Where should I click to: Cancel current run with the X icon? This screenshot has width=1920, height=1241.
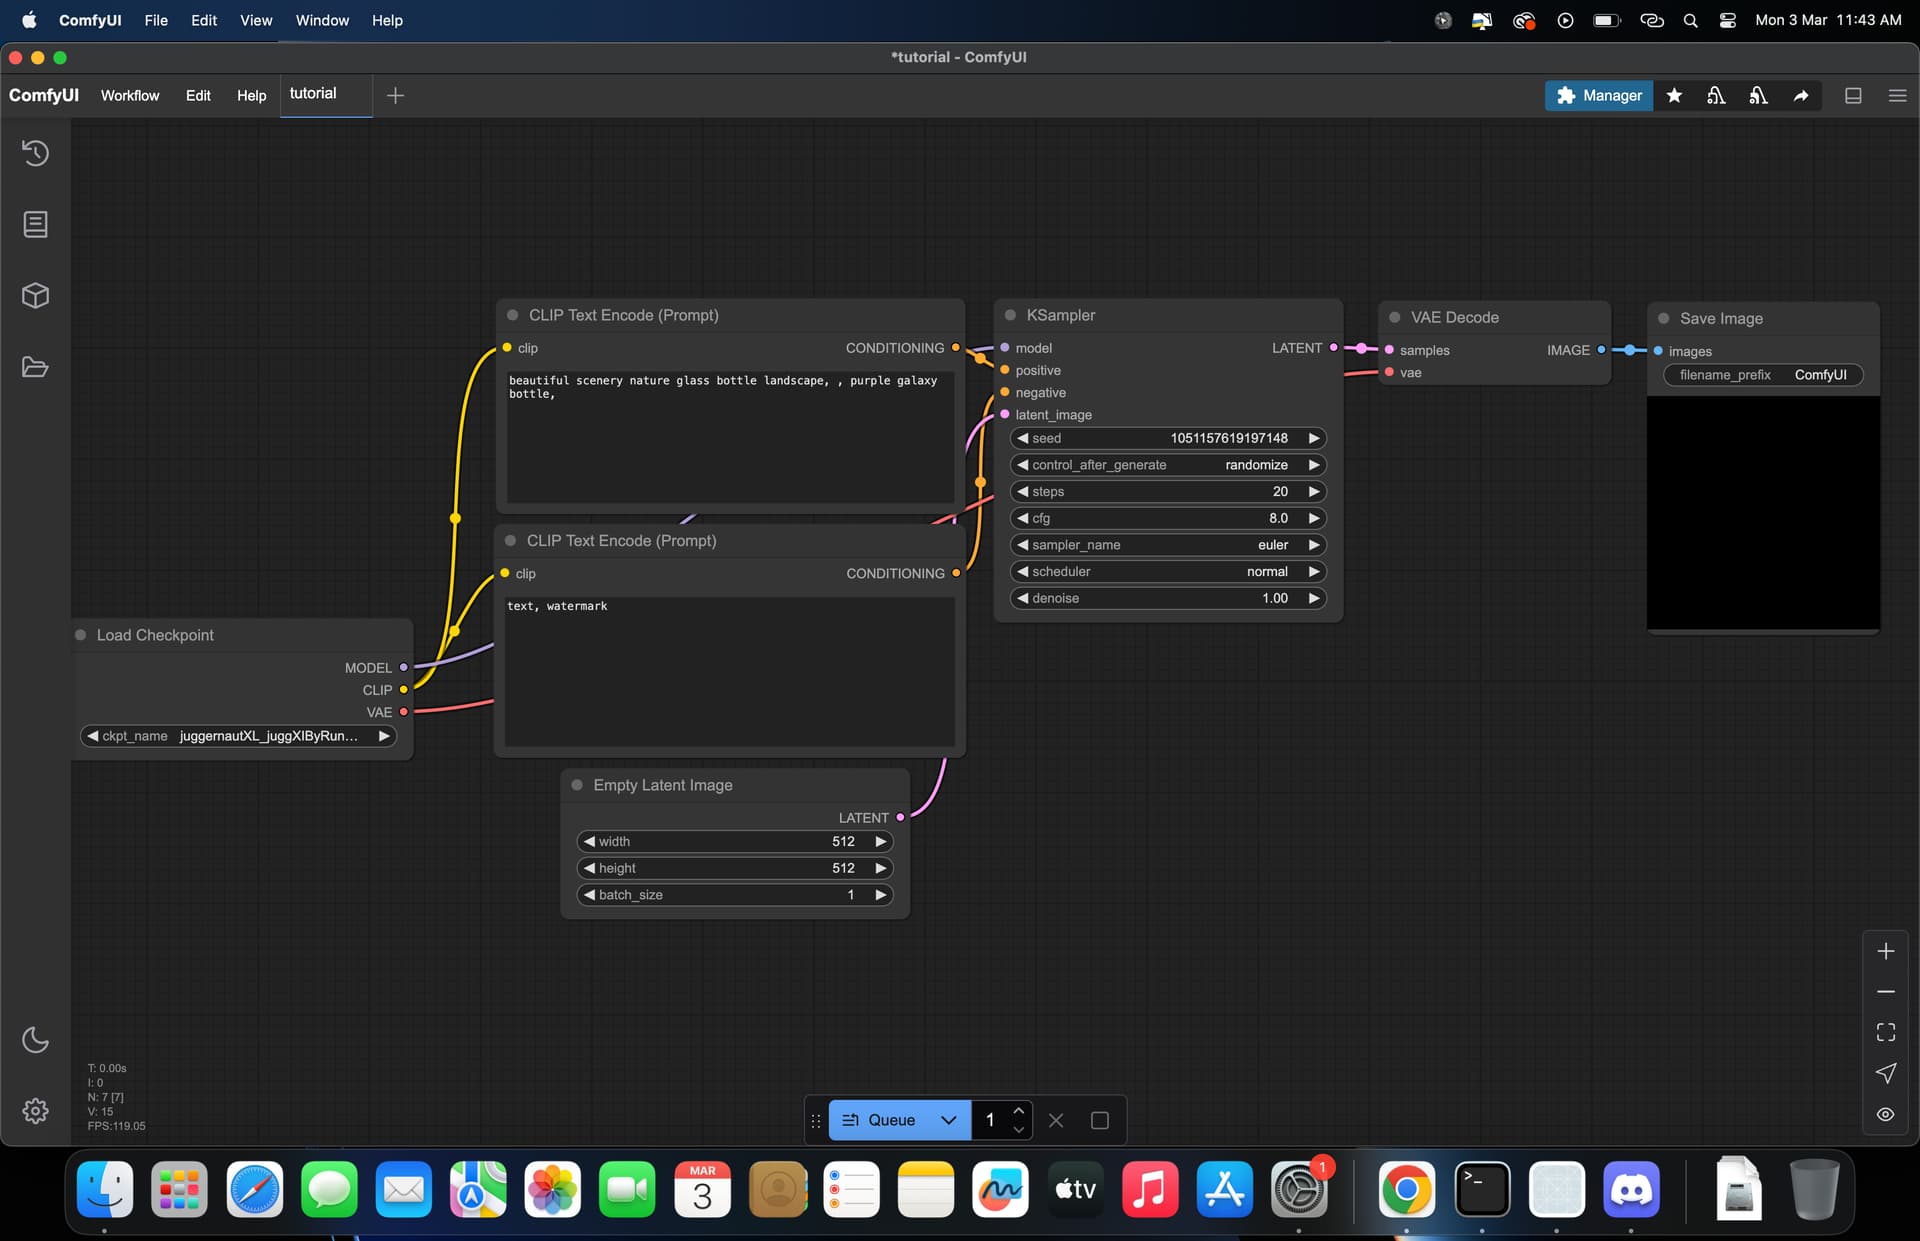[x=1056, y=1120]
